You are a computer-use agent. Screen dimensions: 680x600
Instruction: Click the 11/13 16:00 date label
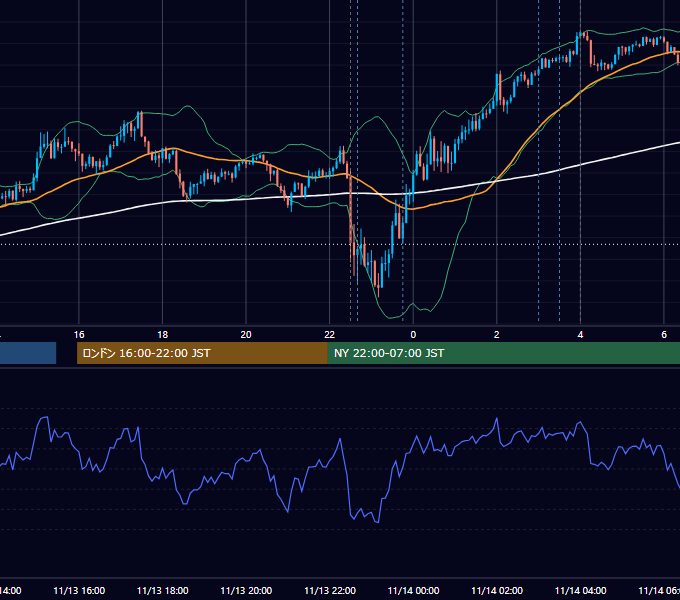(x=79, y=590)
